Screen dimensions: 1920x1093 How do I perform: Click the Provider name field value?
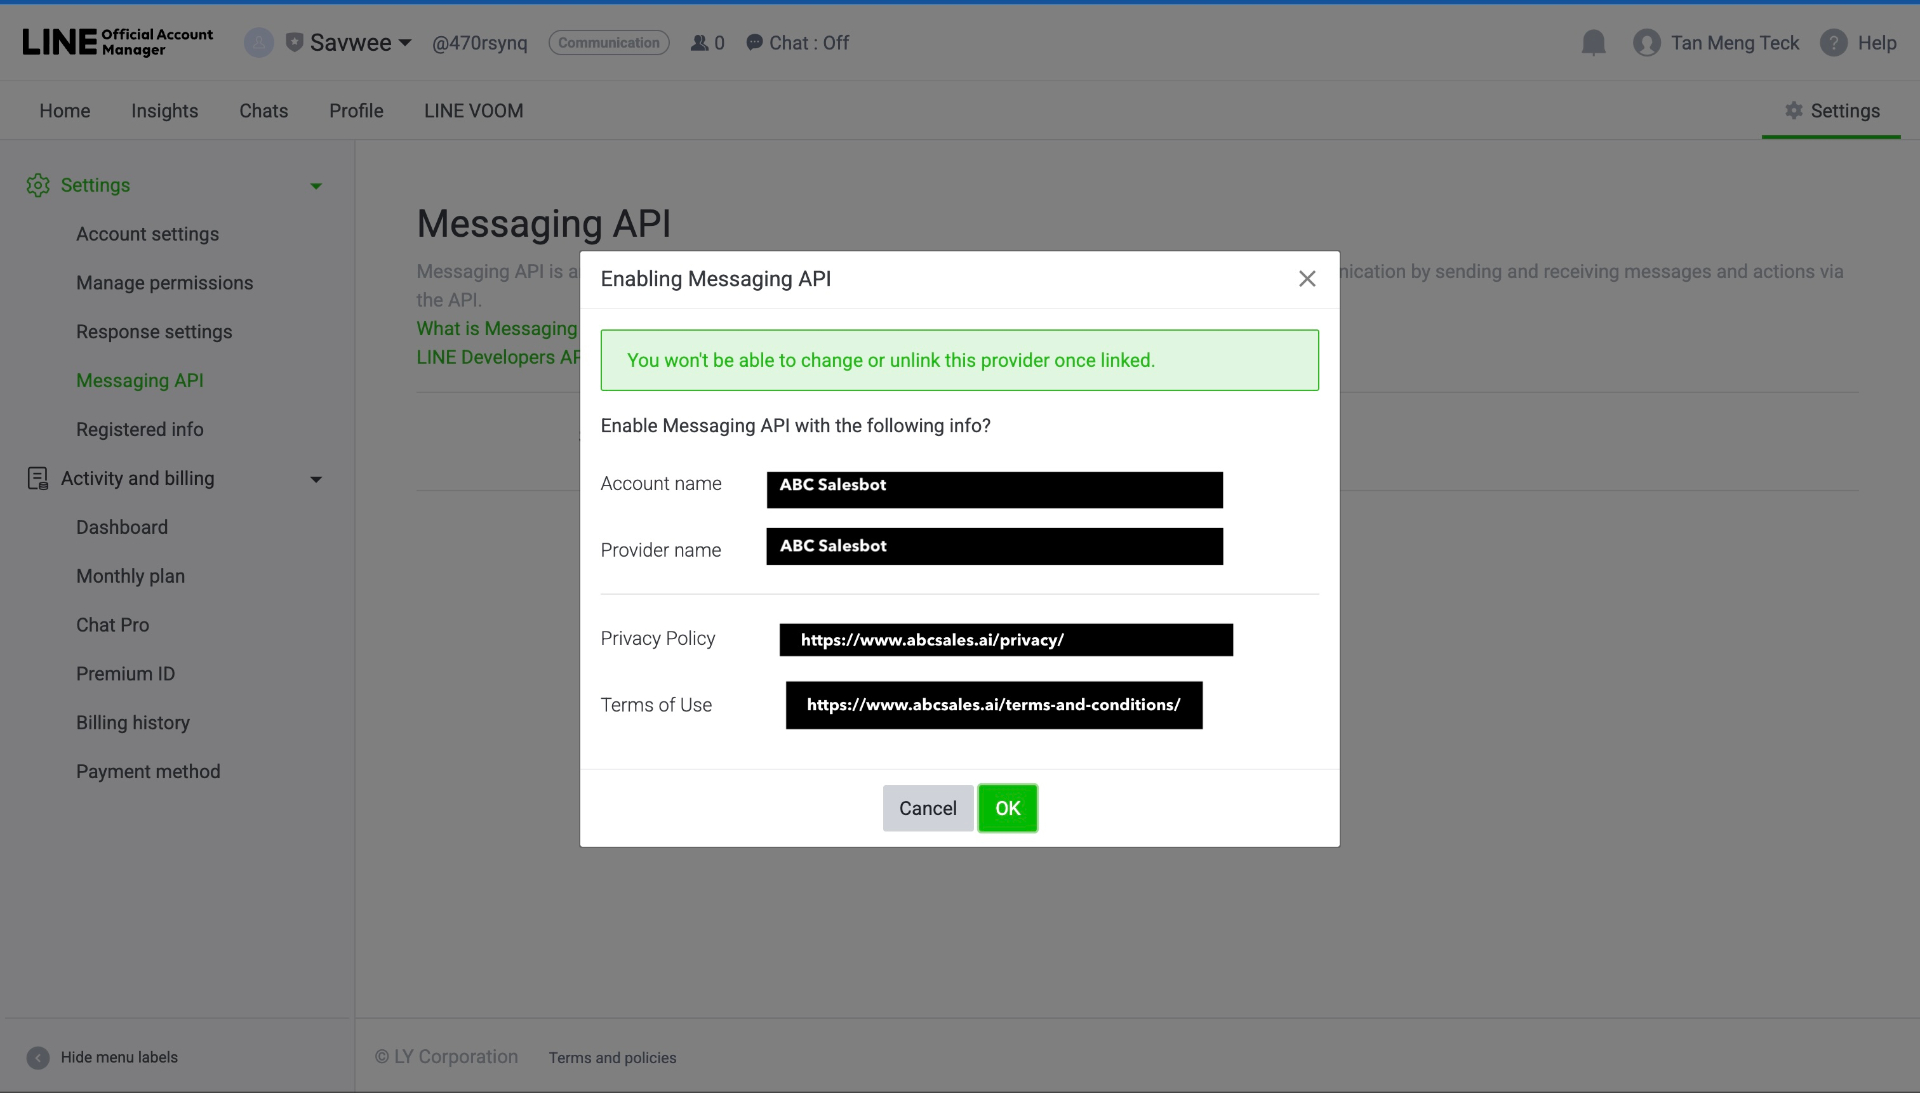[x=994, y=547]
